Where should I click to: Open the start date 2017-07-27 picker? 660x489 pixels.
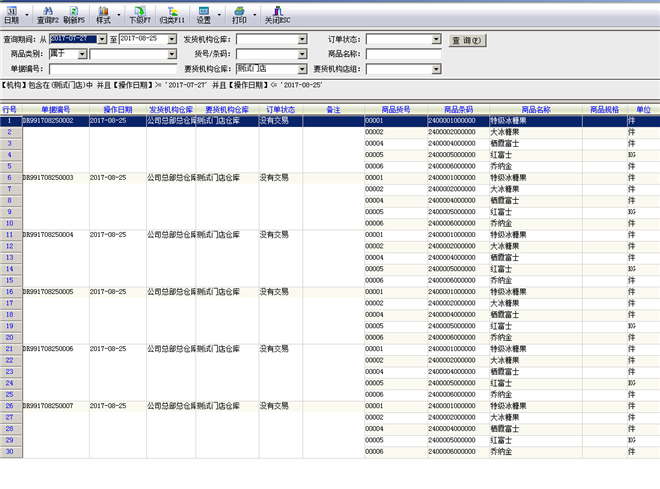102,40
